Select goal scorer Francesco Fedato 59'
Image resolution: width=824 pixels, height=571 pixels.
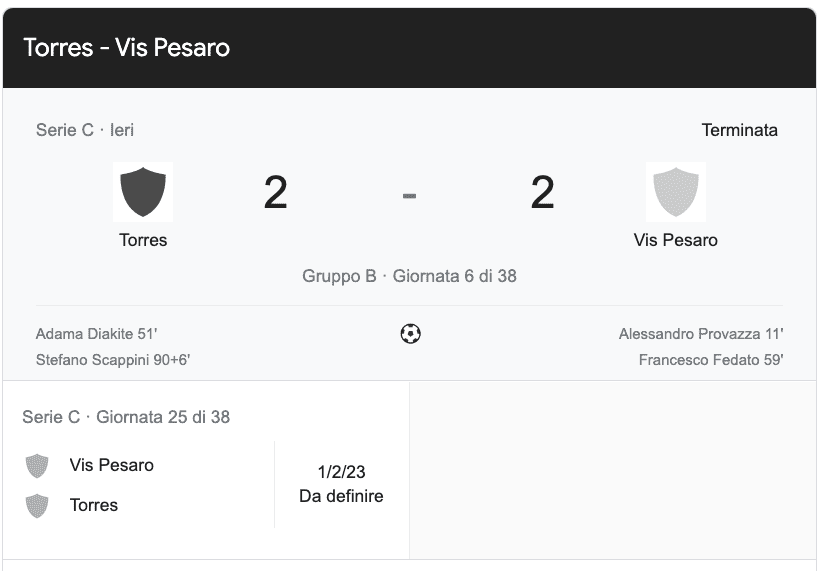(x=710, y=360)
